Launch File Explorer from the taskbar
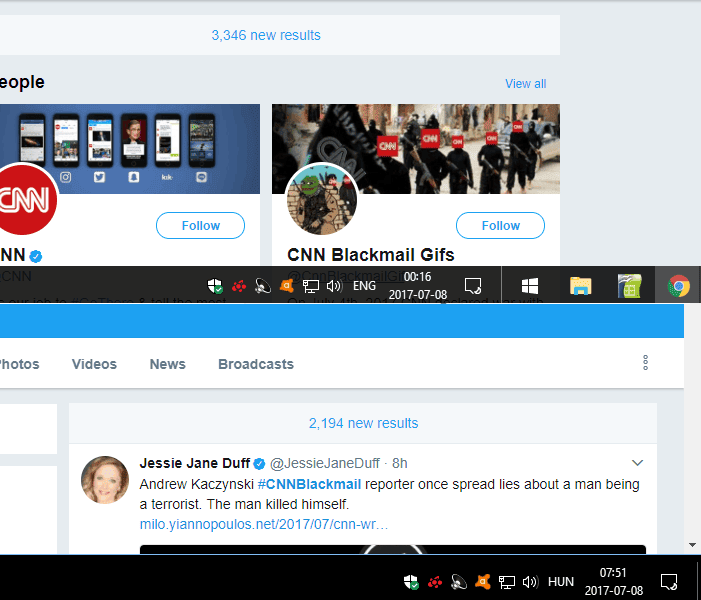This screenshot has width=701, height=600. 581,286
